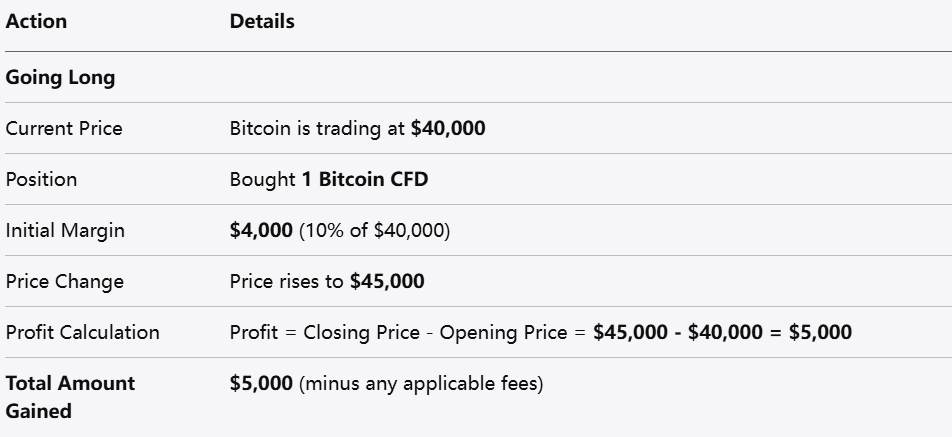Click the bold '$4,000' margin amount
This screenshot has width=952, height=437.
click(x=261, y=231)
